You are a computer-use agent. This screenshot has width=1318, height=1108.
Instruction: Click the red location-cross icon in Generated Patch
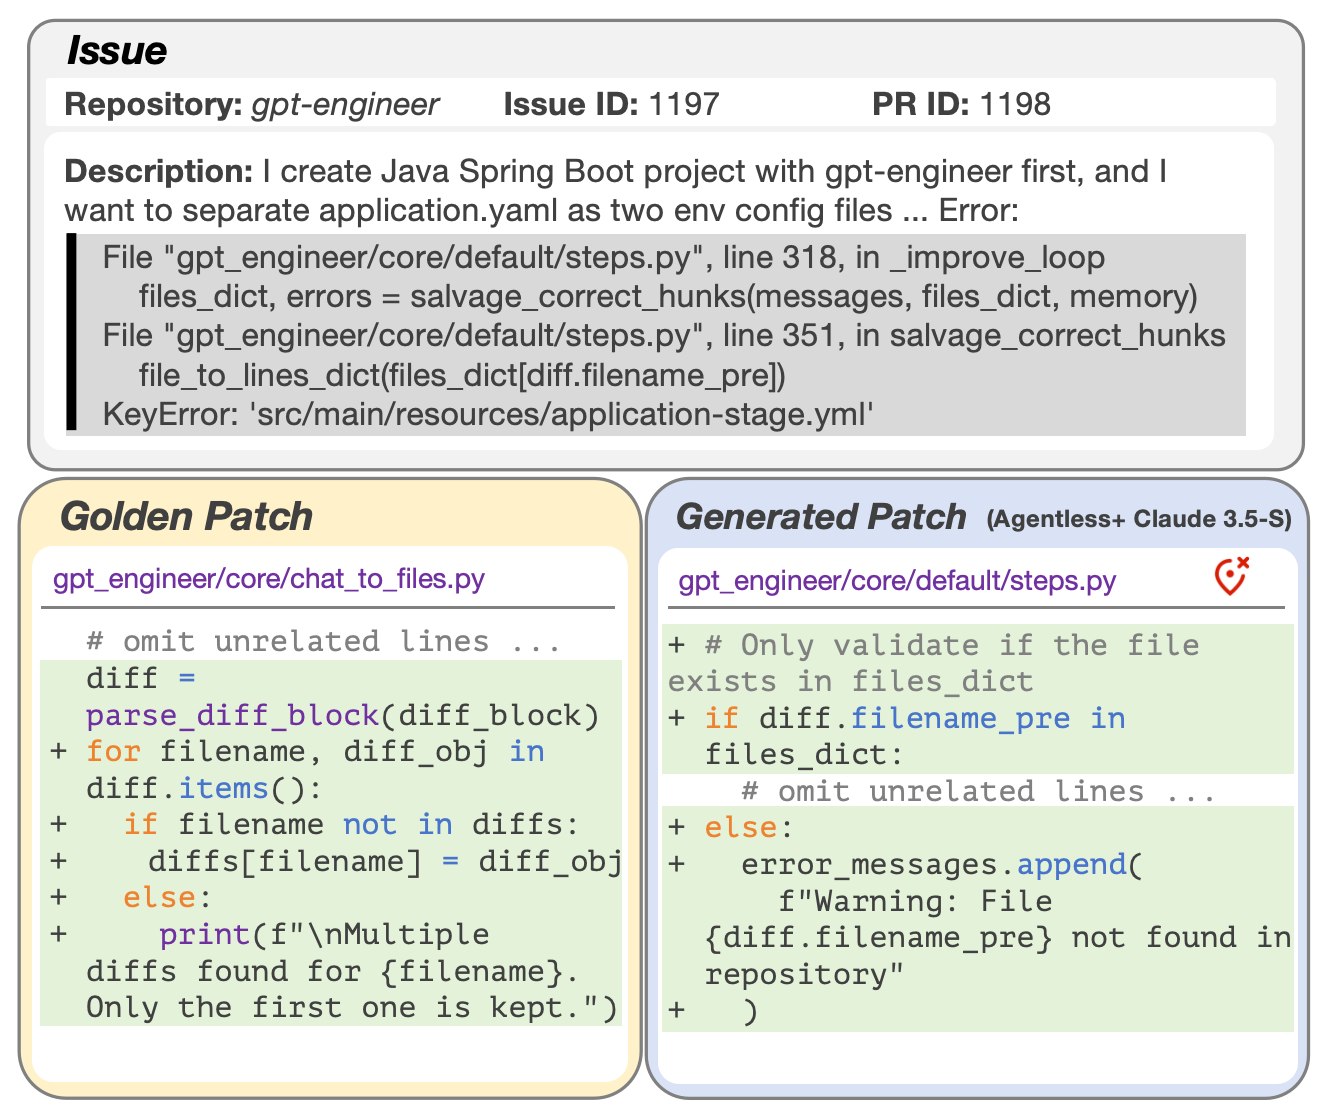tap(1232, 576)
